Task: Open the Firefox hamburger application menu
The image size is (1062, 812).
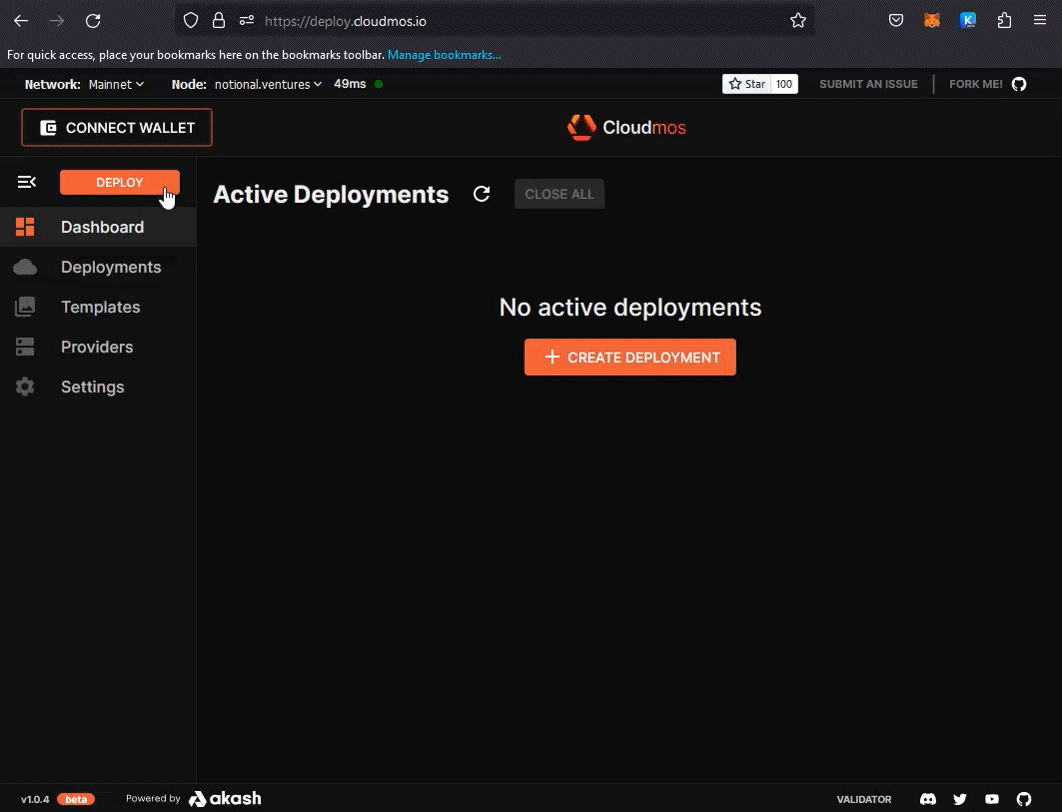Action: [x=1040, y=20]
